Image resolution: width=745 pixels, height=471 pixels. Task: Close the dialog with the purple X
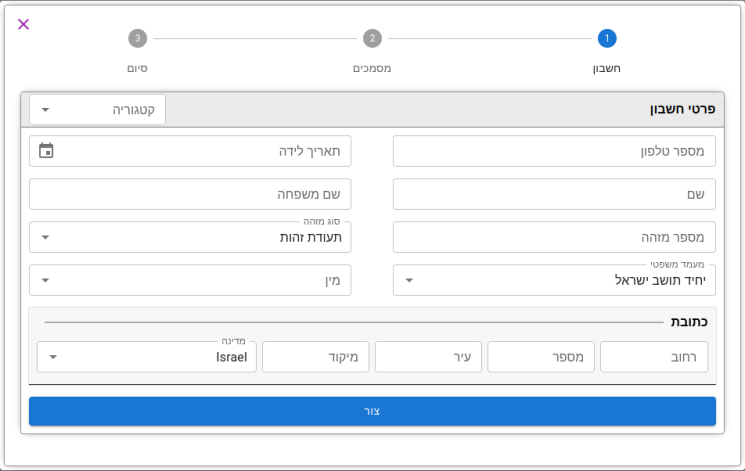click(x=23, y=24)
